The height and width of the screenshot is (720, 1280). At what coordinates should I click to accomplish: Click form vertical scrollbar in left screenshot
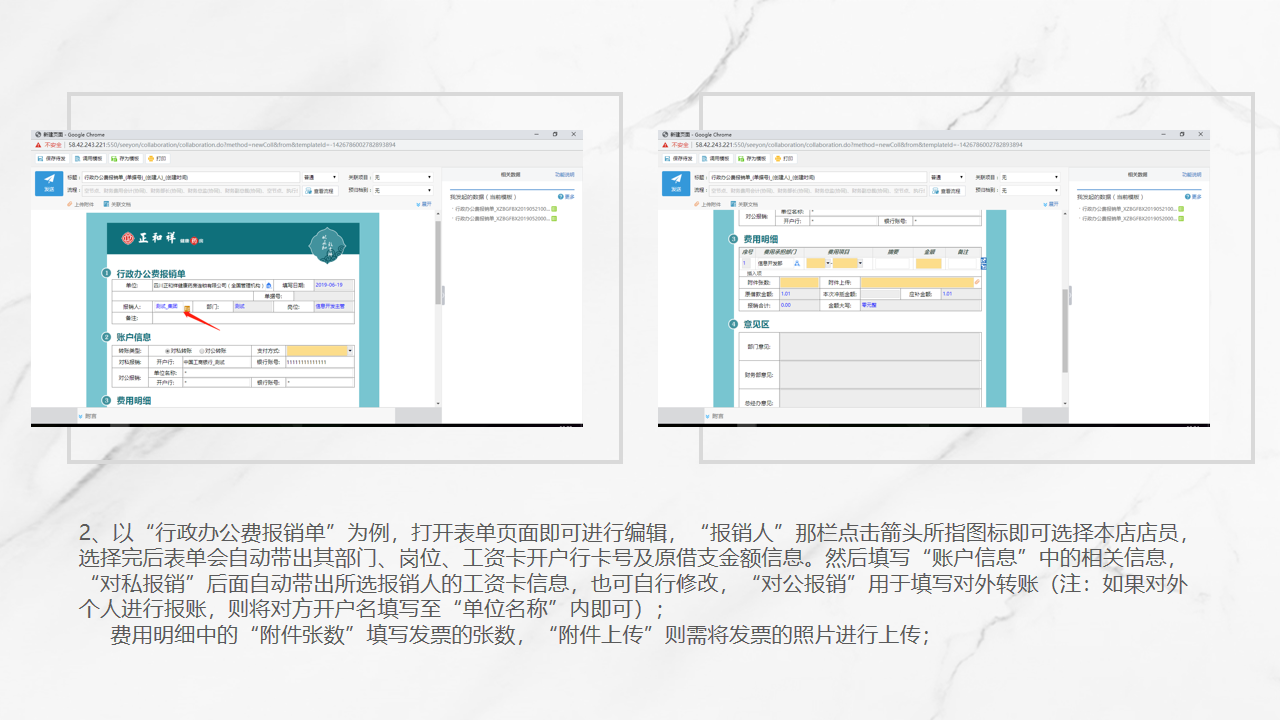click(438, 263)
